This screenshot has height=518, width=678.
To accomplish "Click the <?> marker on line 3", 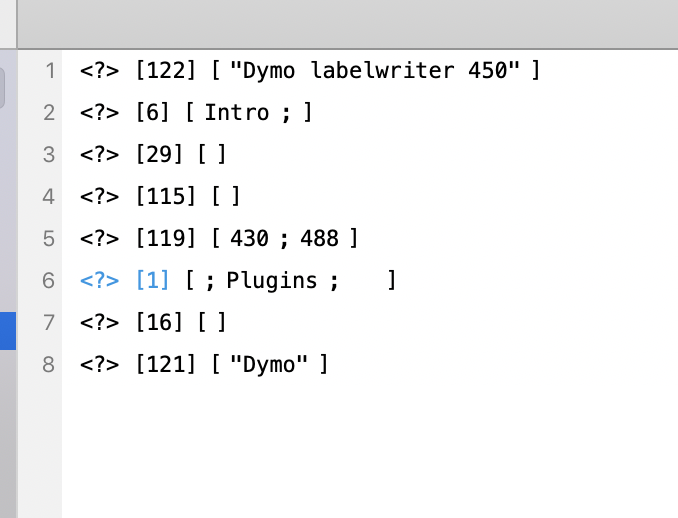I will [99, 155].
